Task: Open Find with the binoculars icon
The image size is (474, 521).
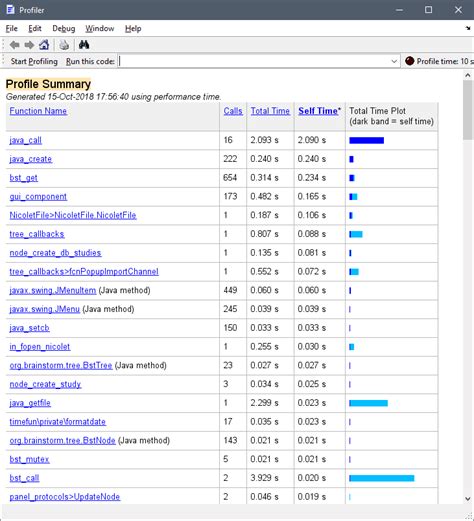Action: (x=84, y=45)
